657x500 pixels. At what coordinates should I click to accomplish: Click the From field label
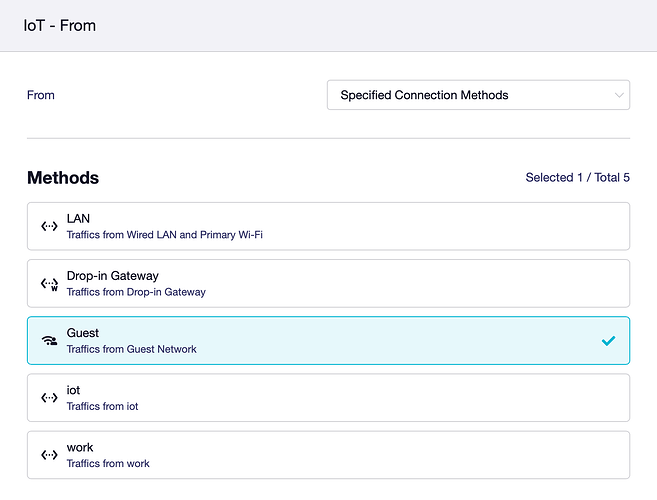[x=41, y=95]
